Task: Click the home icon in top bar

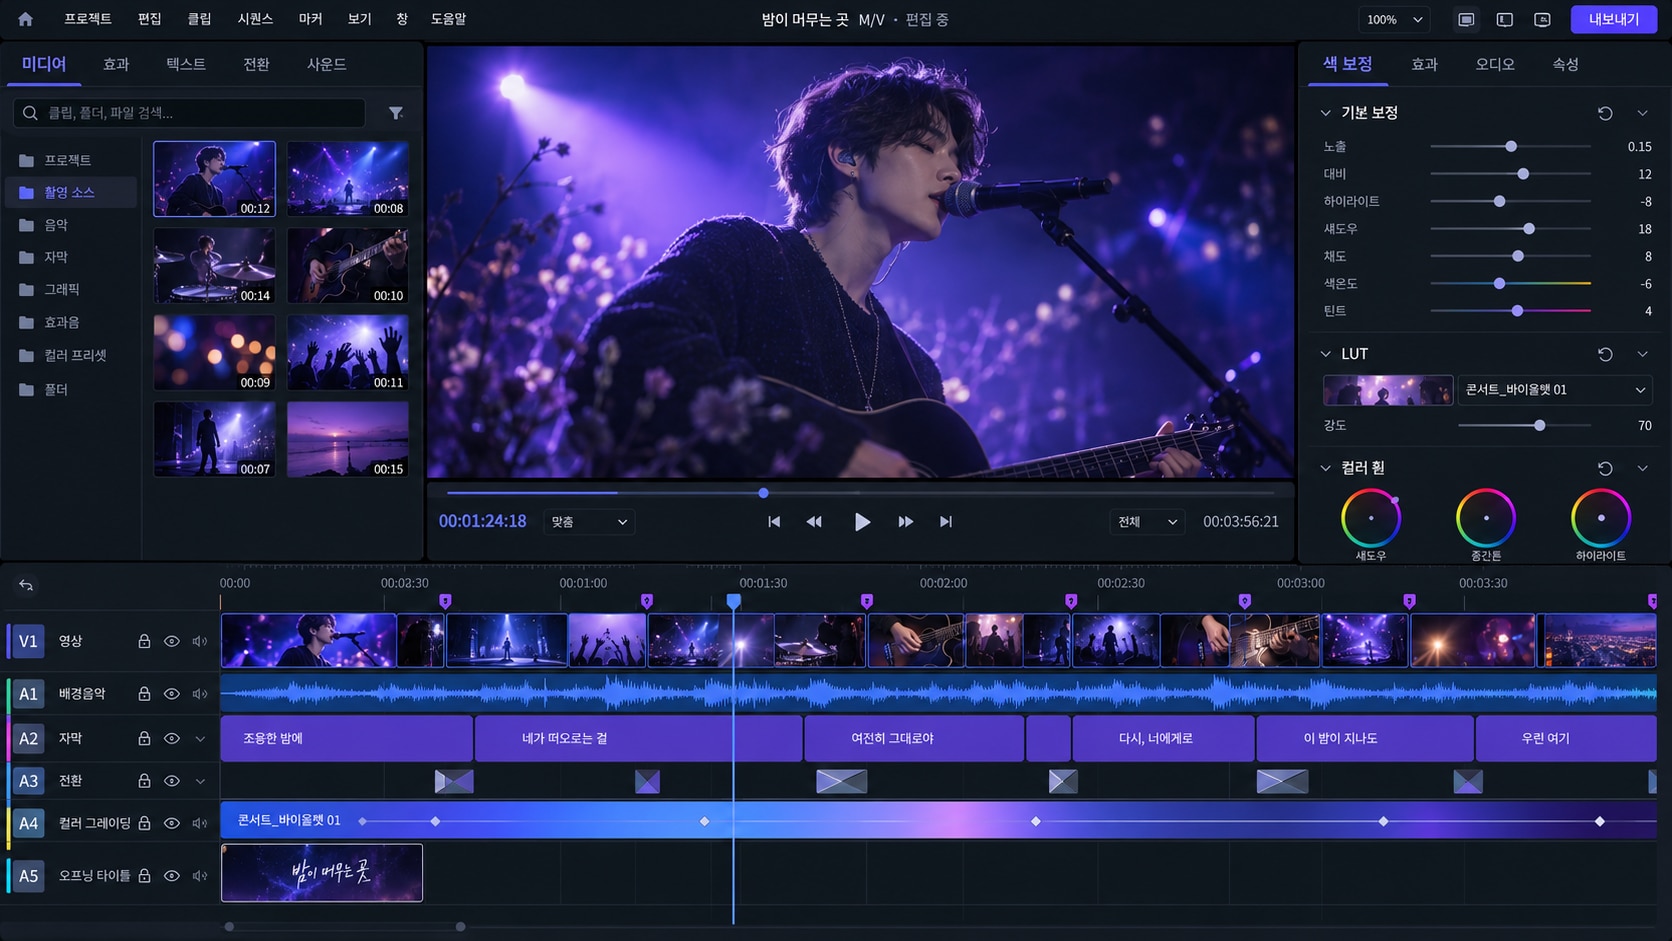Action: (x=25, y=19)
